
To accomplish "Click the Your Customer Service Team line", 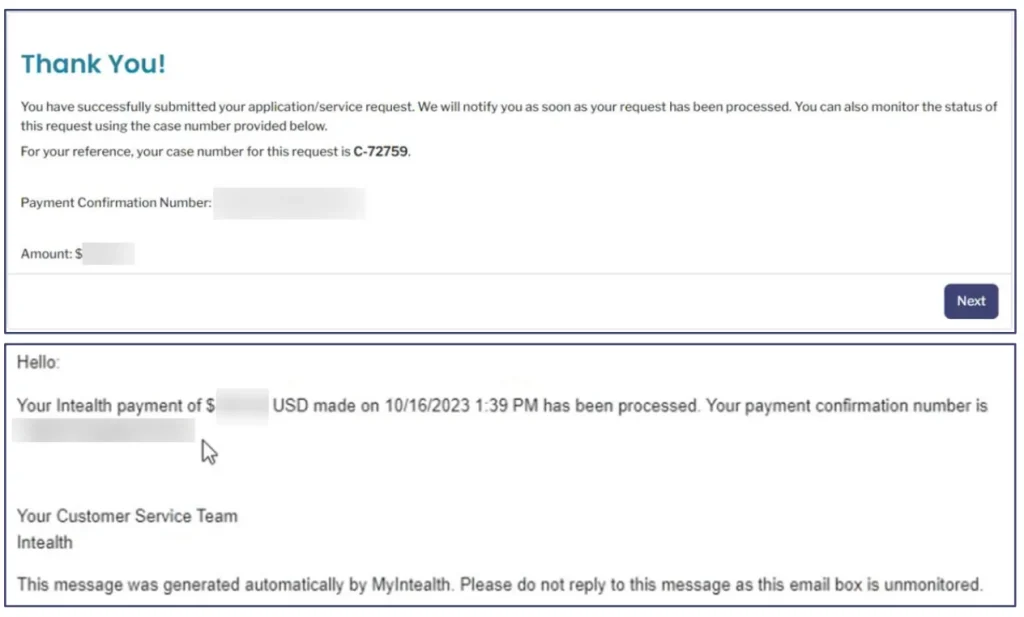I will click(127, 516).
